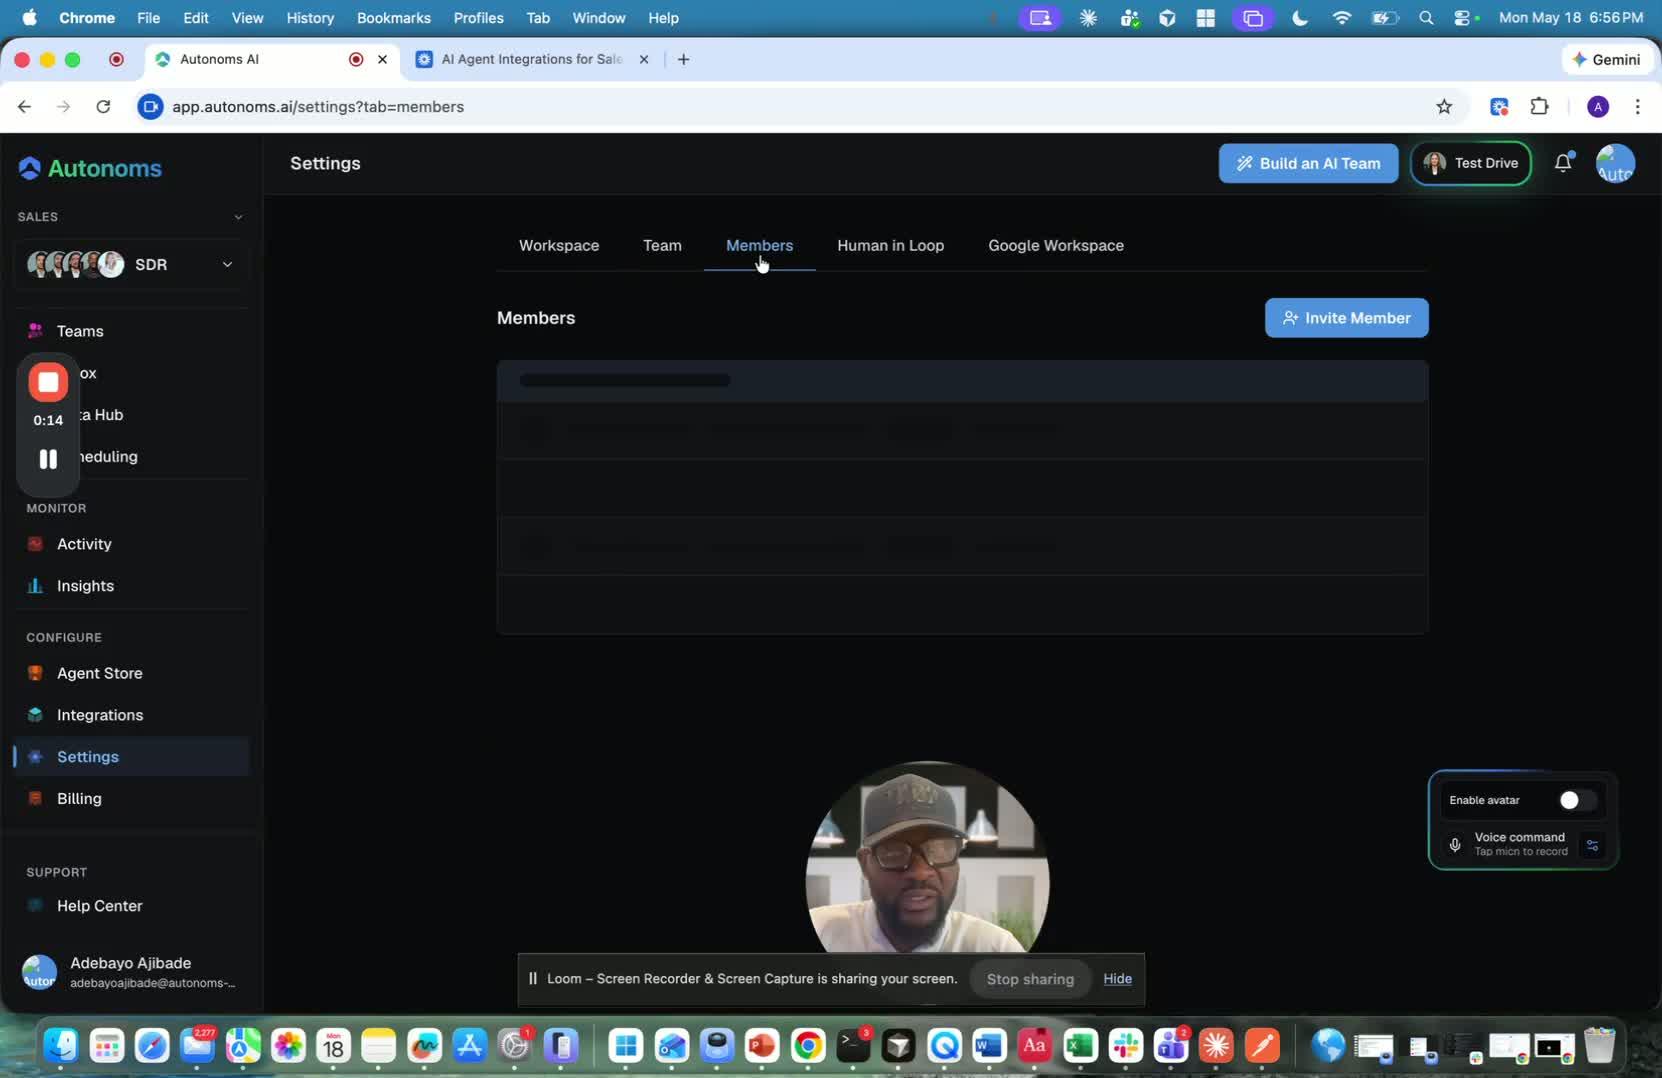This screenshot has width=1662, height=1078.
Task: Open the date and time in the menu bar
Action: [1571, 18]
